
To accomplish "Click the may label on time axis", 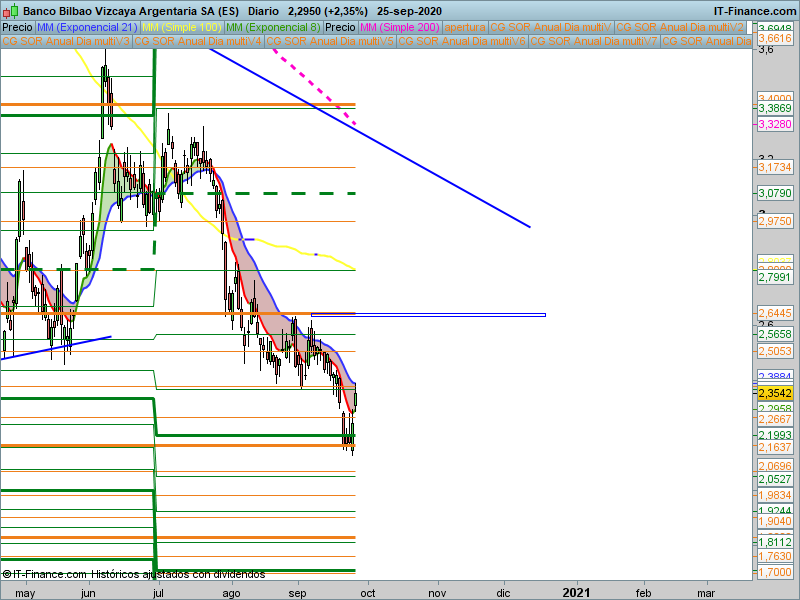I will (x=25, y=593).
